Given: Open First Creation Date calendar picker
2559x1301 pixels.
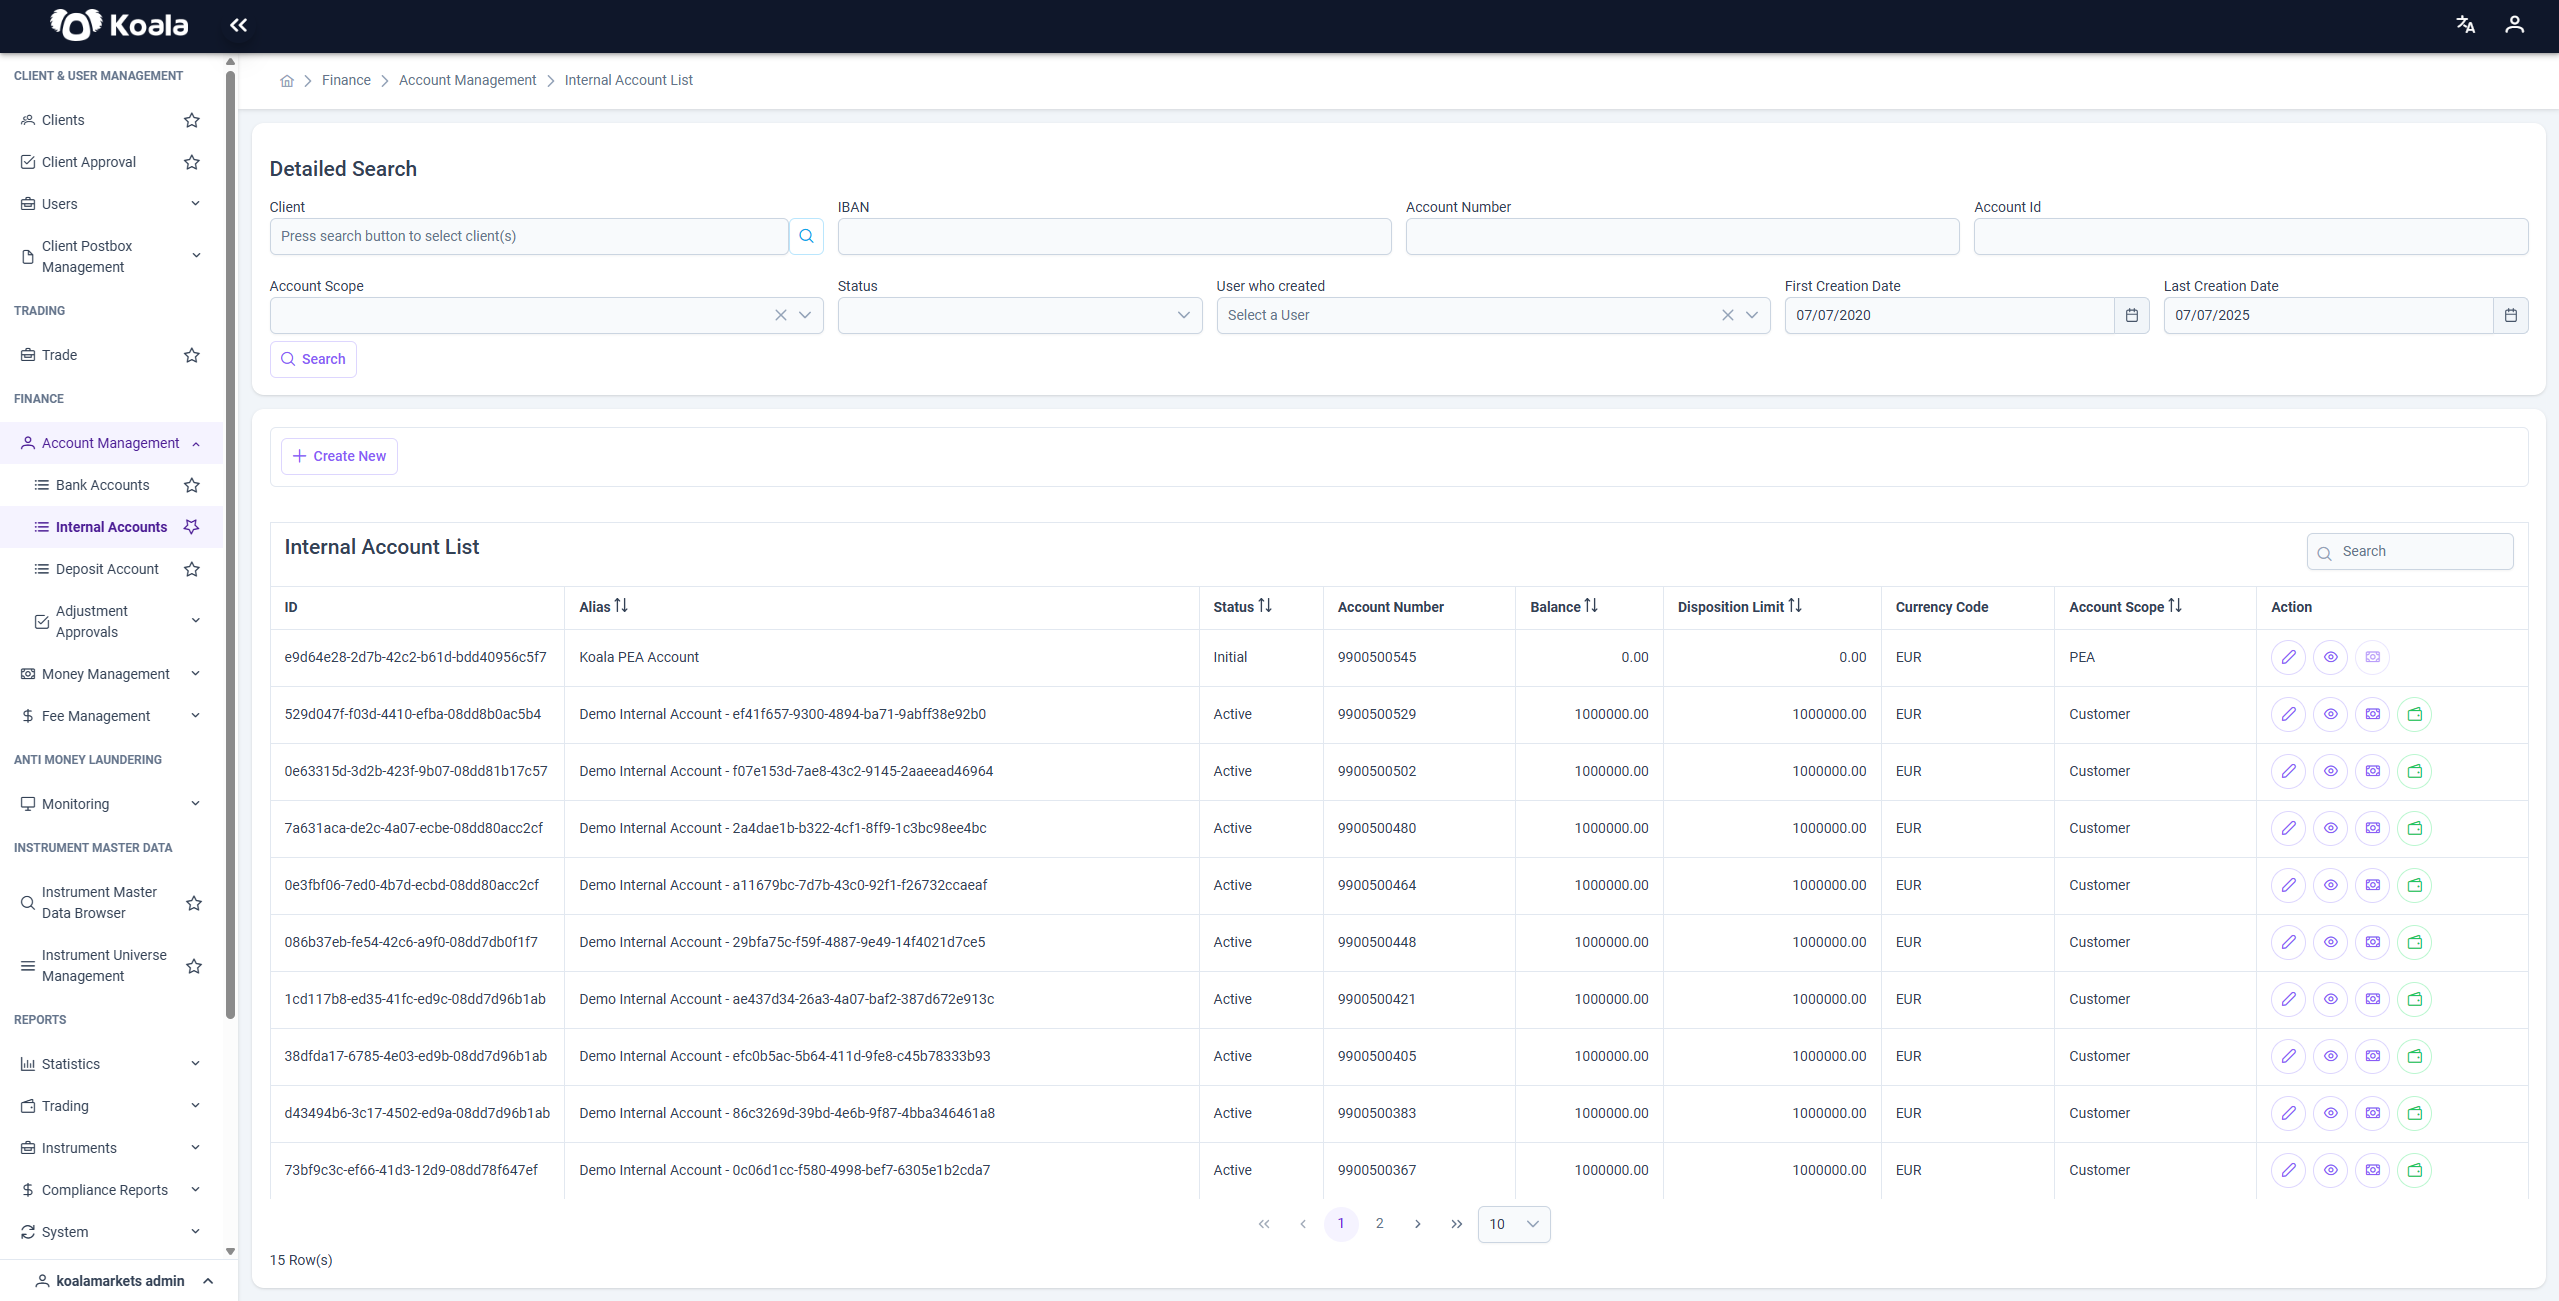Looking at the screenshot, I should [2131, 315].
